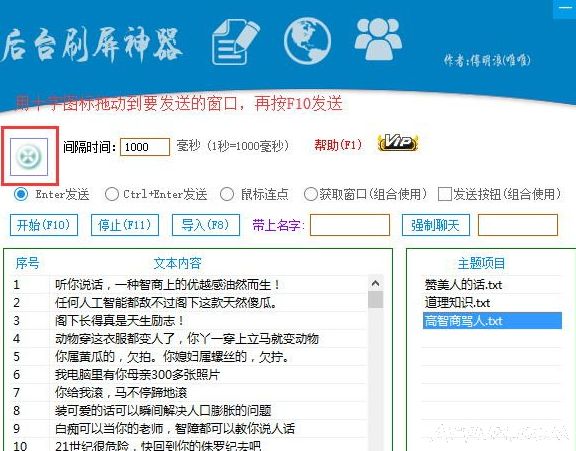Image resolution: width=576 pixels, height=451 pixels.
Task: Focus the 带上名字 name input field
Action: click(x=350, y=225)
